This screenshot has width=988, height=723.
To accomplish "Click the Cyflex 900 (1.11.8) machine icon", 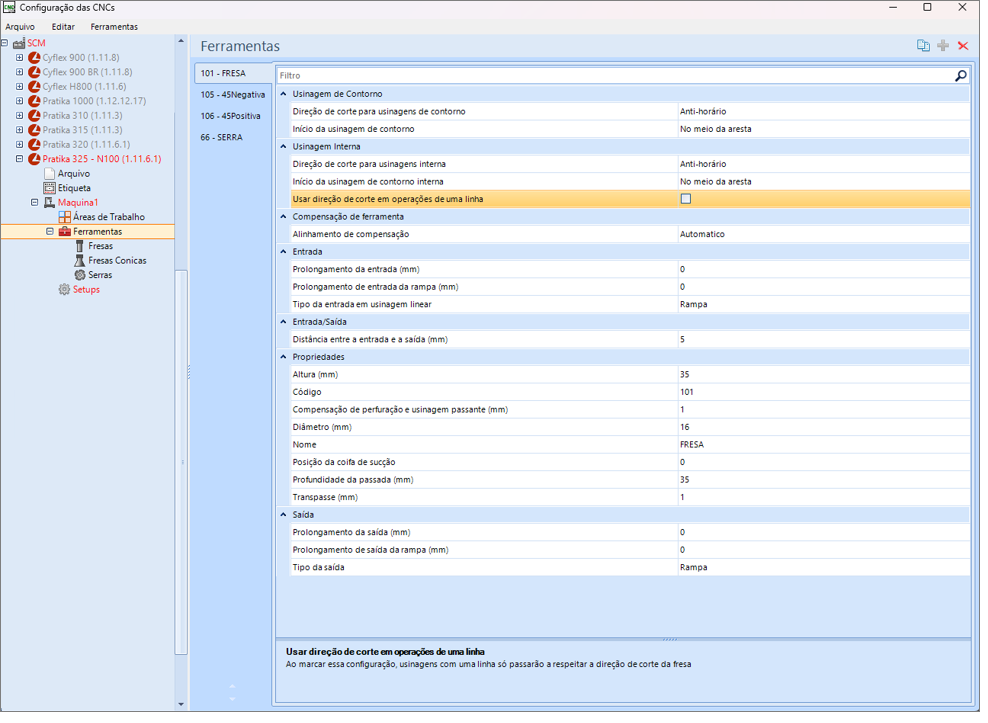I will pyautogui.click(x=35, y=58).
